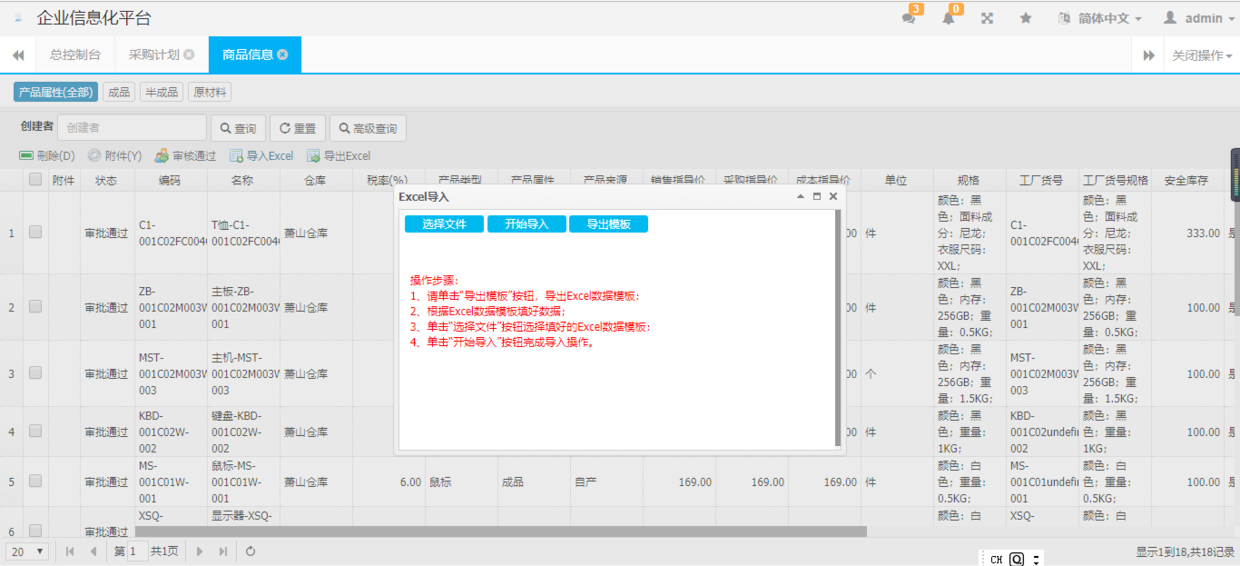Click the favorites star icon
The image size is (1240, 566).
(1025, 18)
